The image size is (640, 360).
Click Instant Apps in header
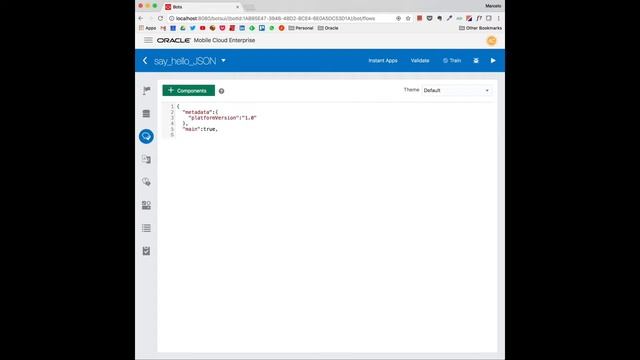click(x=383, y=60)
